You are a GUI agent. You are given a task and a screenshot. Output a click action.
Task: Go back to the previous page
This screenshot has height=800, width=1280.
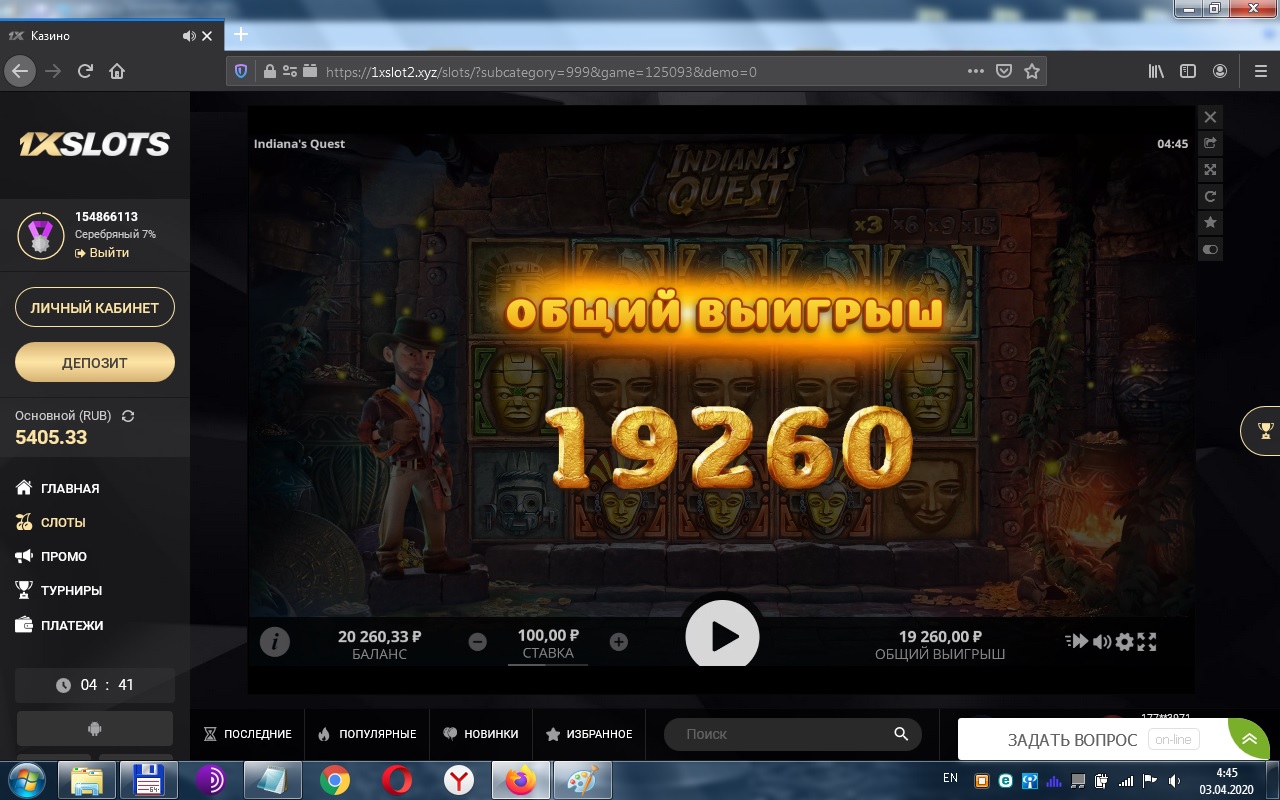pyautogui.click(x=20, y=71)
